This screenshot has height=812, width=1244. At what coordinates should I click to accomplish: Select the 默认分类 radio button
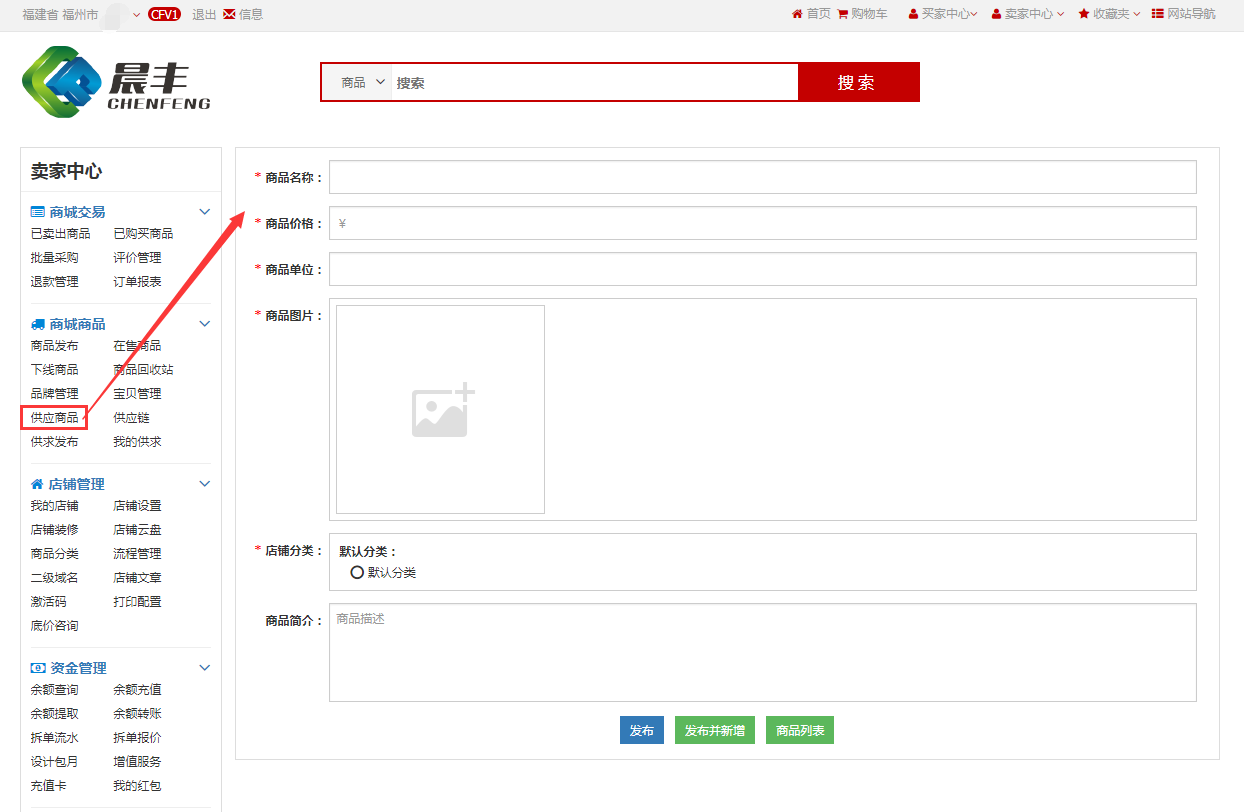[x=357, y=573]
